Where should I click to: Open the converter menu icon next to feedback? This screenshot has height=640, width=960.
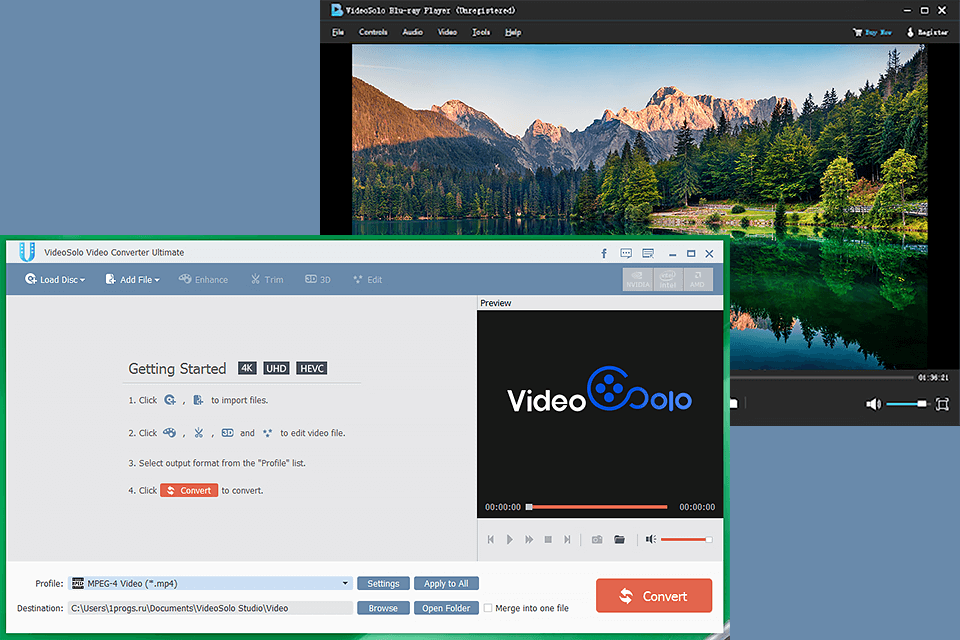648,254
